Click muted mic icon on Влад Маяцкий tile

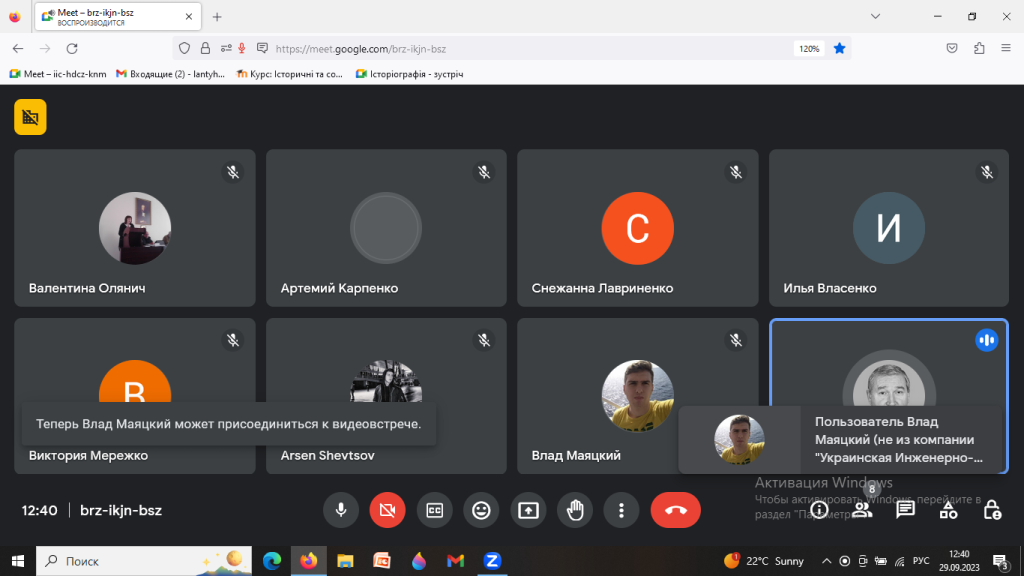735,340
